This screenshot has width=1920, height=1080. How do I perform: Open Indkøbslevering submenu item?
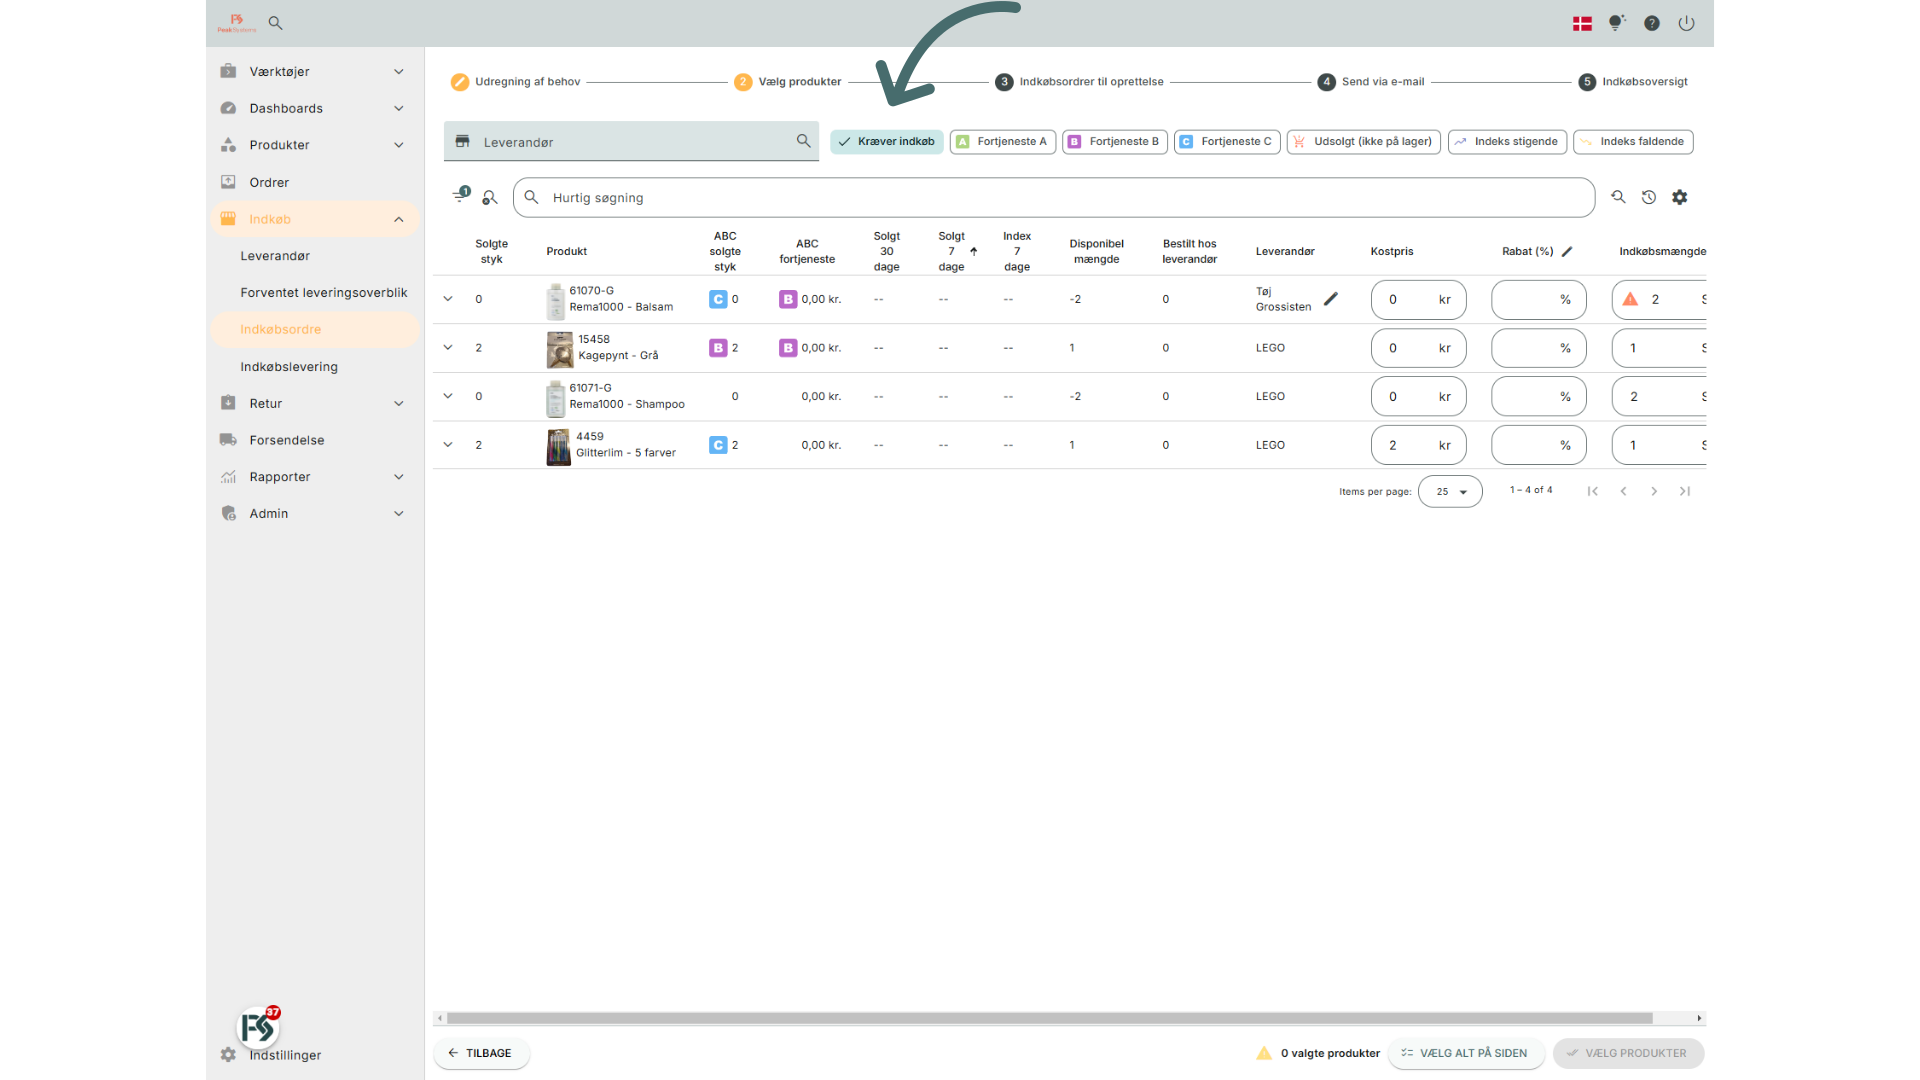click(x=314, y=367)
